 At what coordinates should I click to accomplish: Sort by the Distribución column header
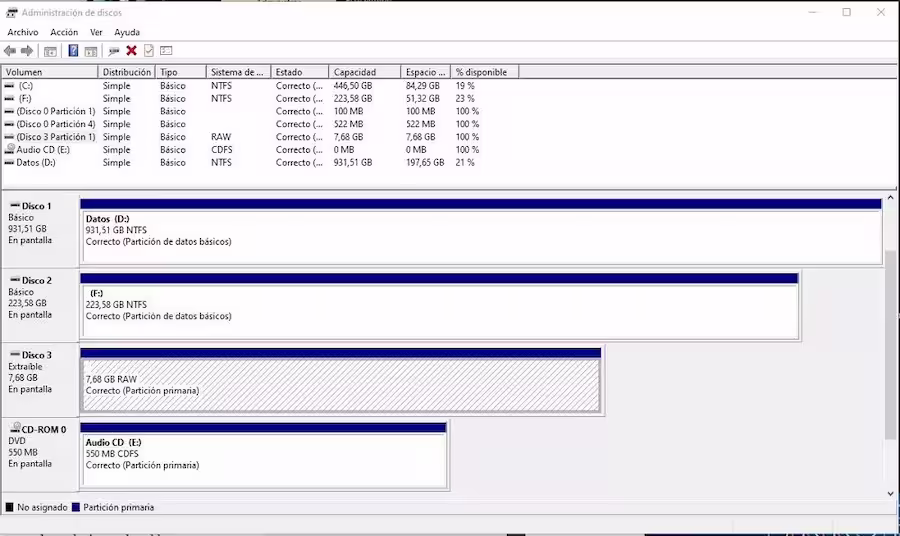(126, 72)
